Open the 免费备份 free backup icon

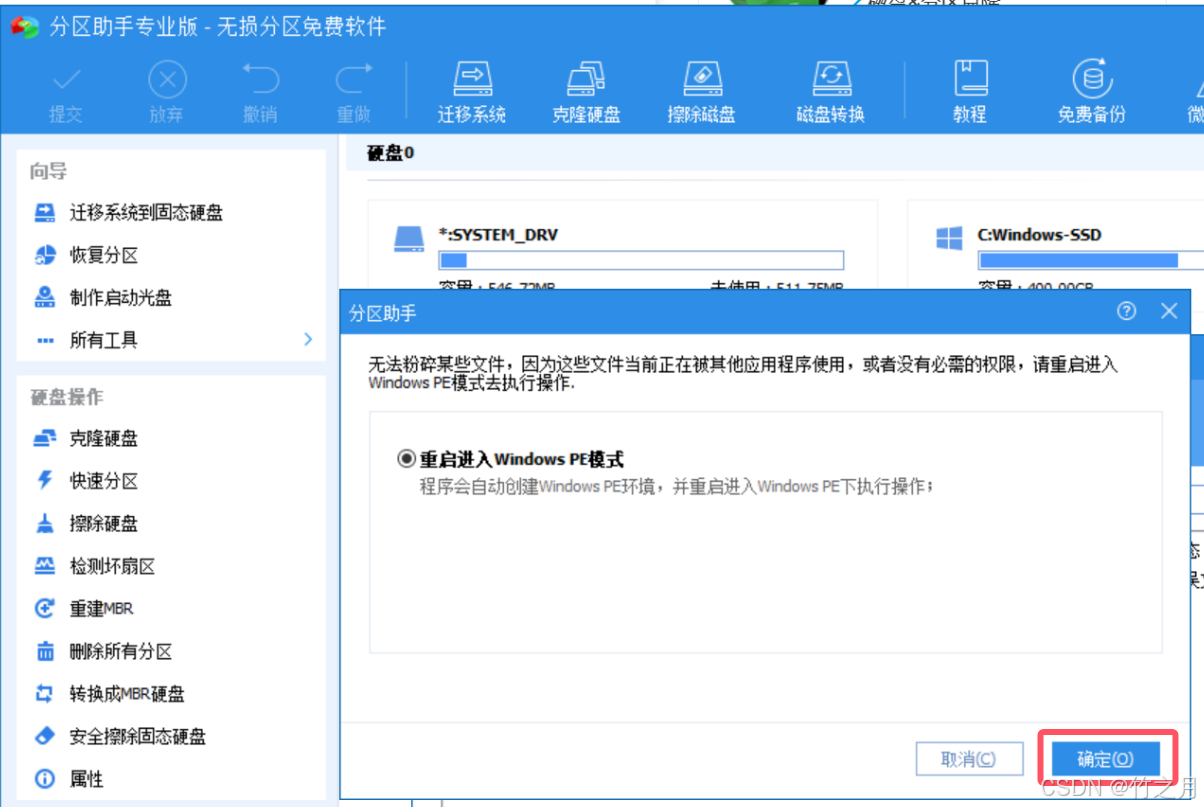pyautogui.click(x=1092, y=92)
